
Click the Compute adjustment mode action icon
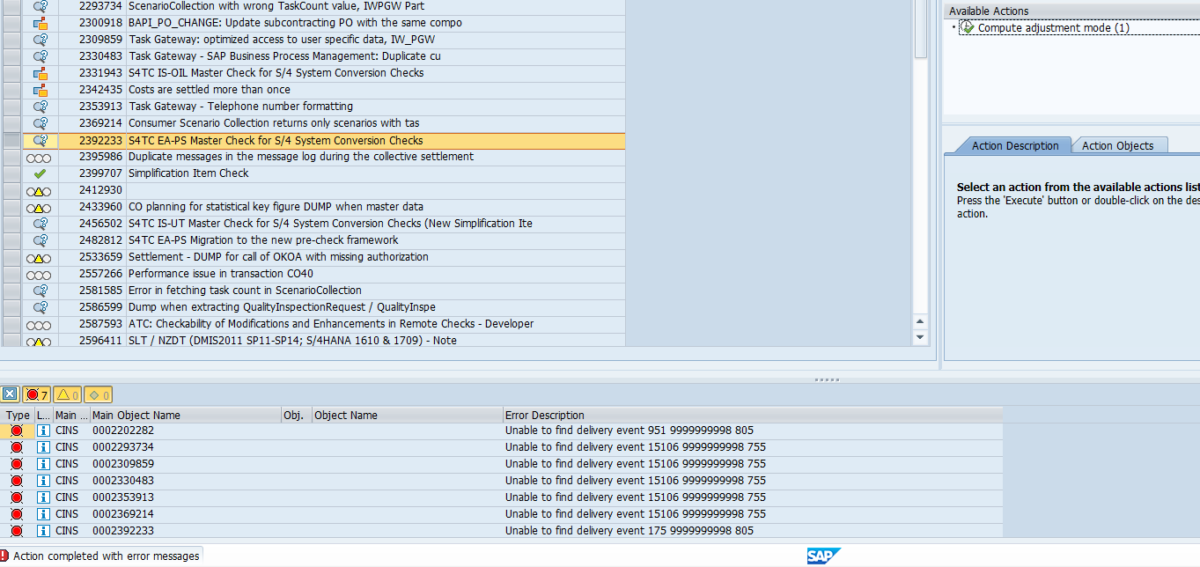967,28
